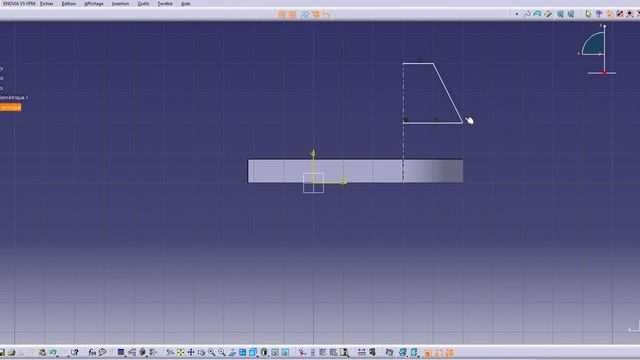Select the Rotate view tool
This screenshot has height=360, width=640.
[x=201, y=352]
